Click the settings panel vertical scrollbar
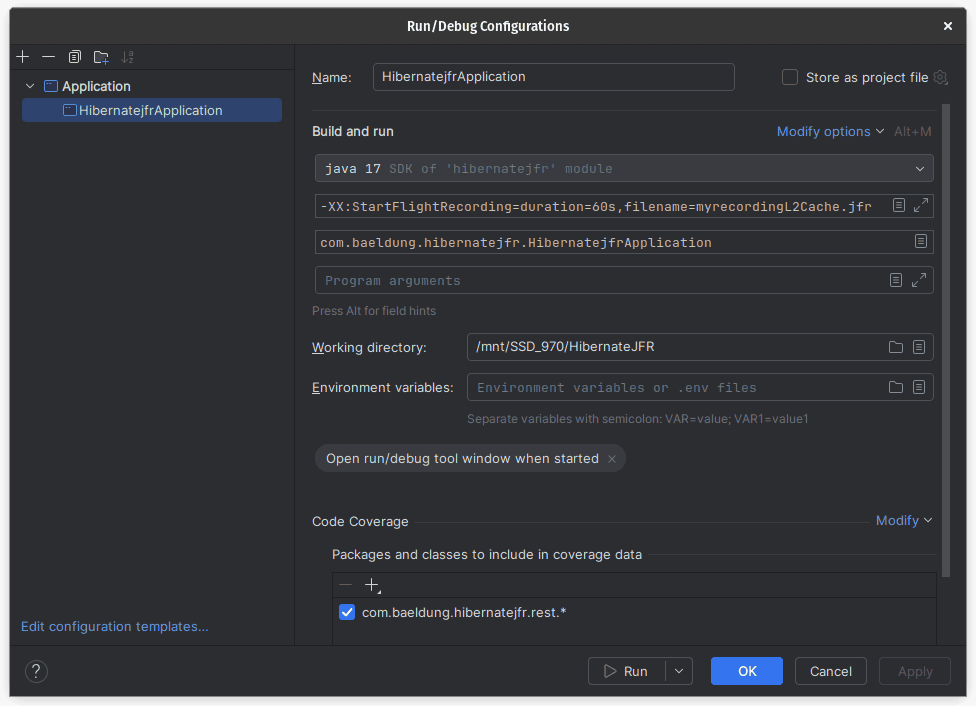Viewport: 976px width, 706px height. pyautogui.click(x=946, y=341)
